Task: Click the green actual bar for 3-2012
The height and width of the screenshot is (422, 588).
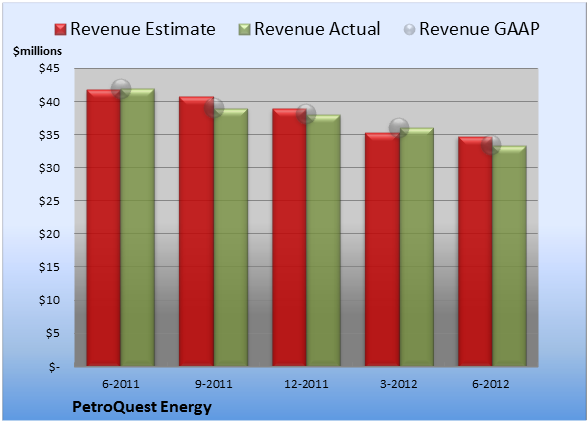Action: click(416, 247)
